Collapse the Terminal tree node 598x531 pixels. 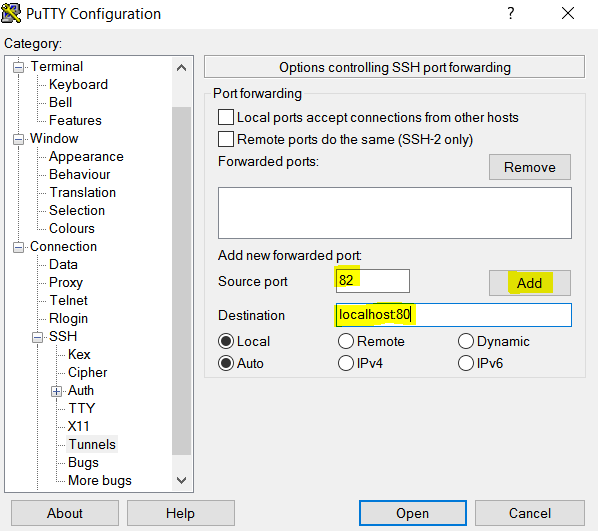tap(18, 68)
